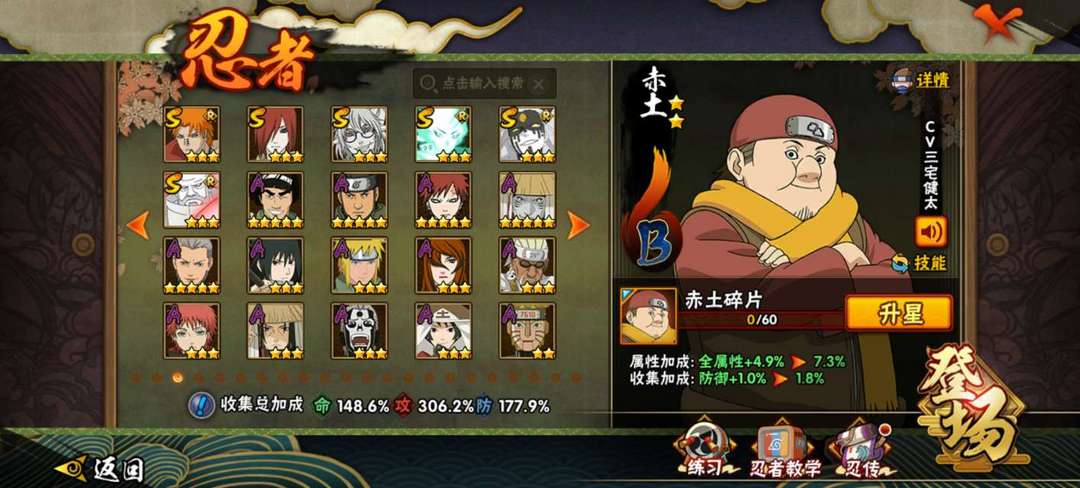
Task: Tap the 登场 deploy button
Action: coord(974,405)
